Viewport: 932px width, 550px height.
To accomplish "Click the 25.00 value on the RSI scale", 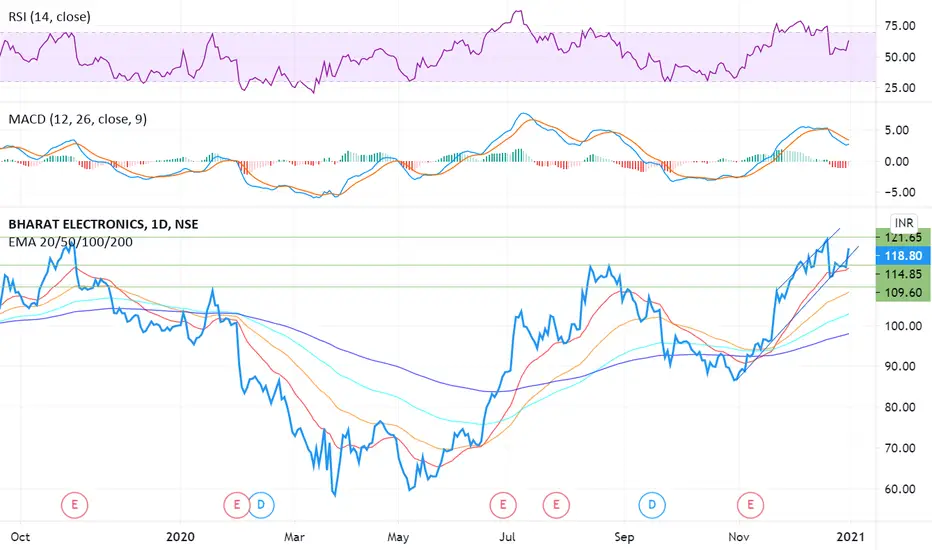I will [x=900, y=88].
